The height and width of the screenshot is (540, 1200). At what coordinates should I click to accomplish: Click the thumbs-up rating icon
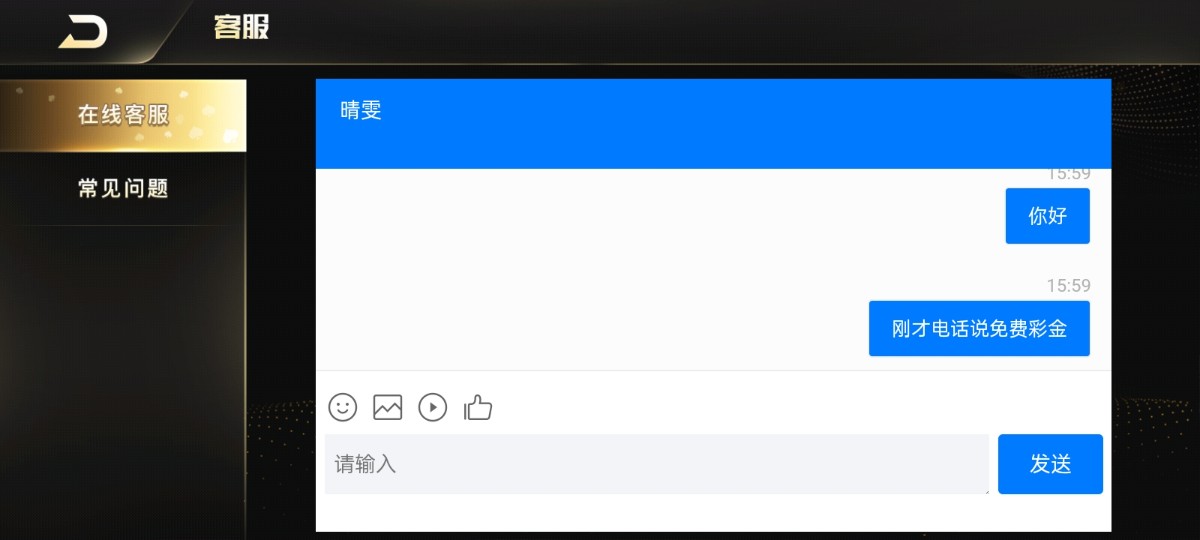pyautogui.click(x=478, y=407)
